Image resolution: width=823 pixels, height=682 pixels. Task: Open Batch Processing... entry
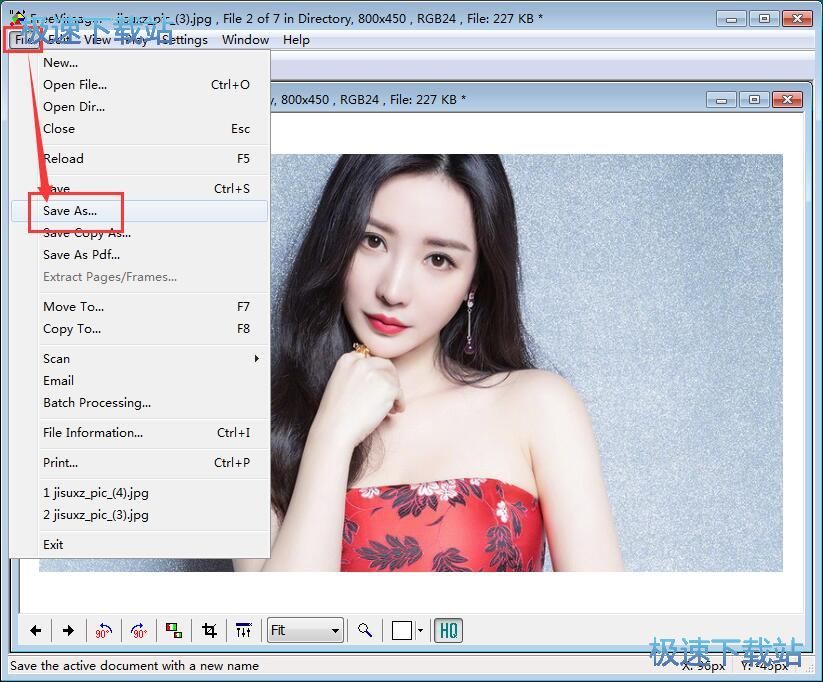click(x=140, y=403)
